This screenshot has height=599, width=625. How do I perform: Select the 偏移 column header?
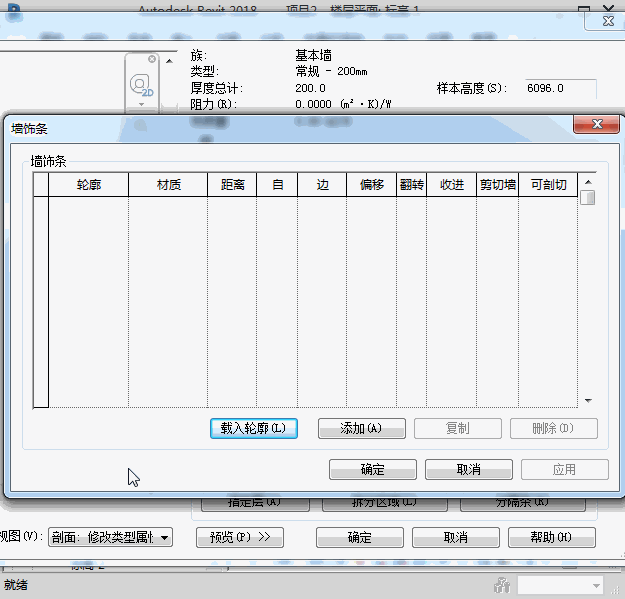pos(371,185)
